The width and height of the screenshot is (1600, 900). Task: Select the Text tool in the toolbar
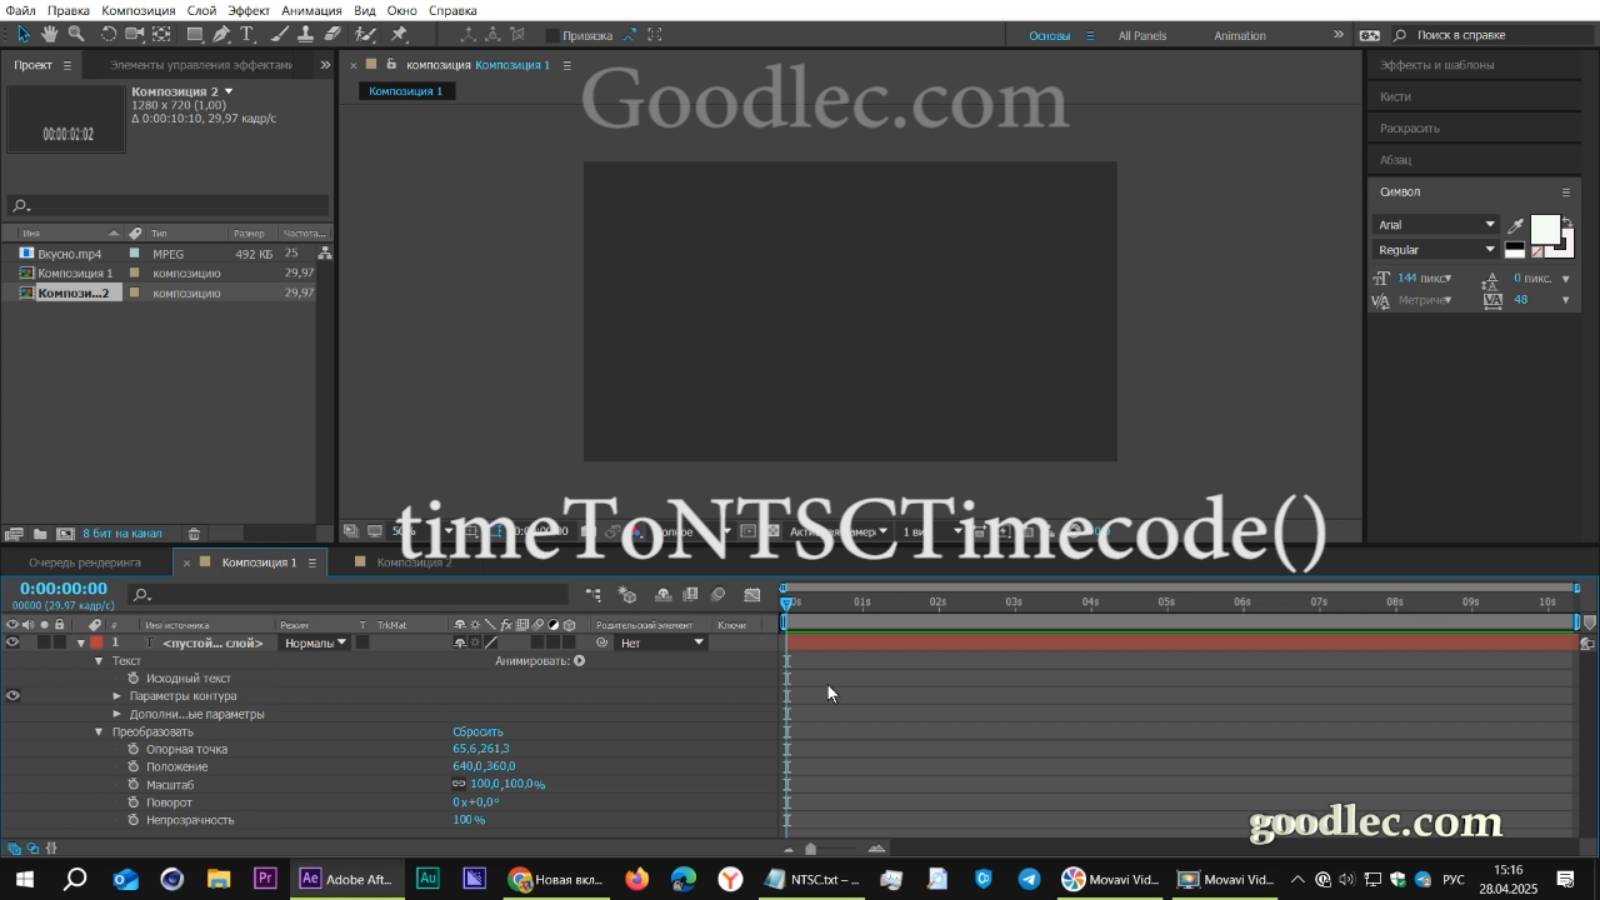246,34
